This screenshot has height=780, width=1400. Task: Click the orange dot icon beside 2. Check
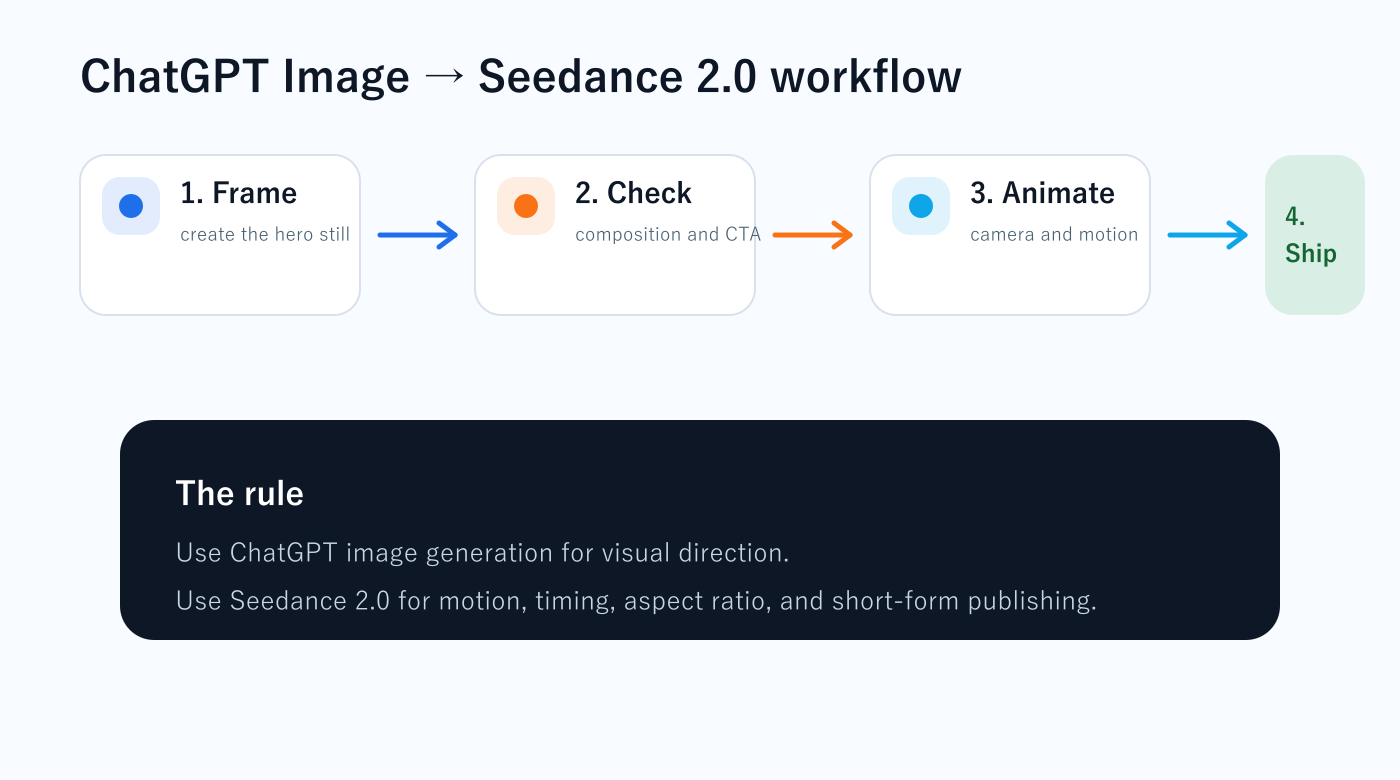coord(526,206)
